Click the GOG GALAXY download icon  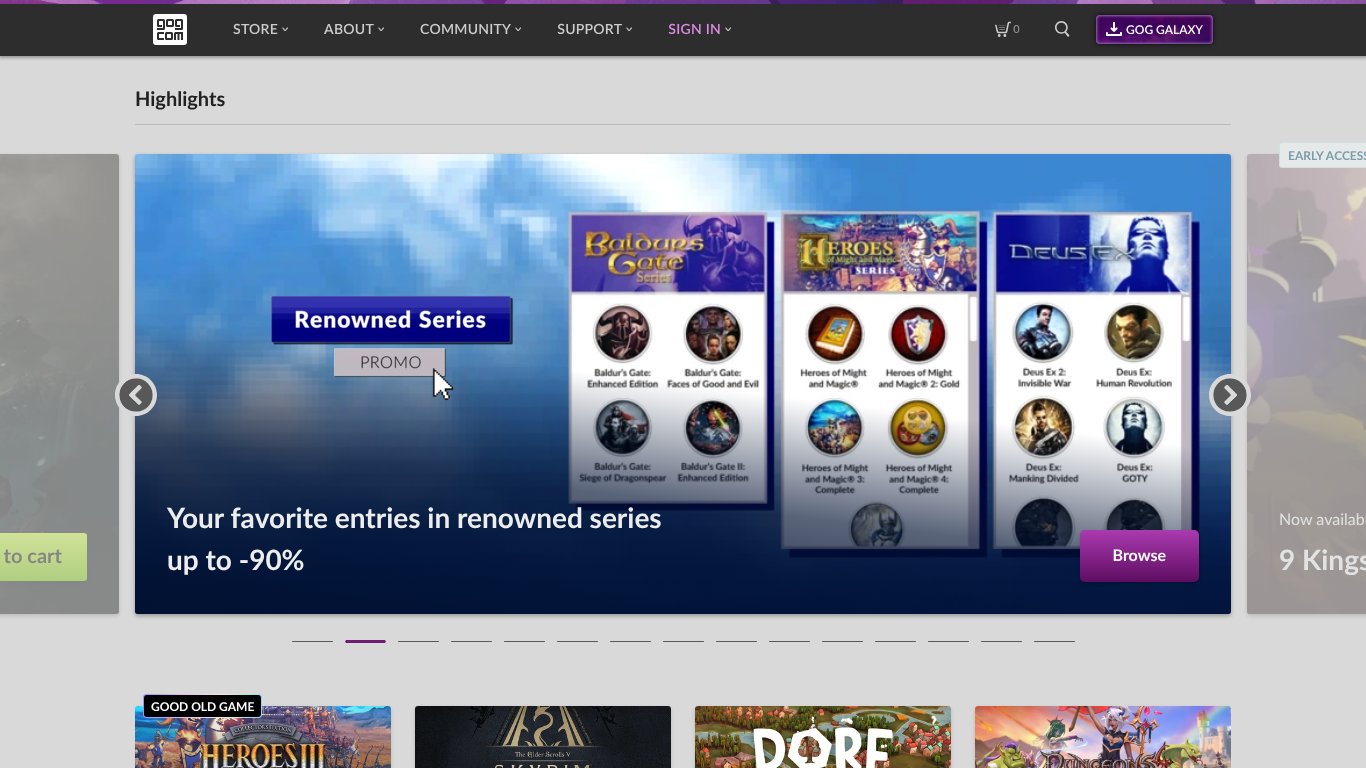coord(1113,29)
